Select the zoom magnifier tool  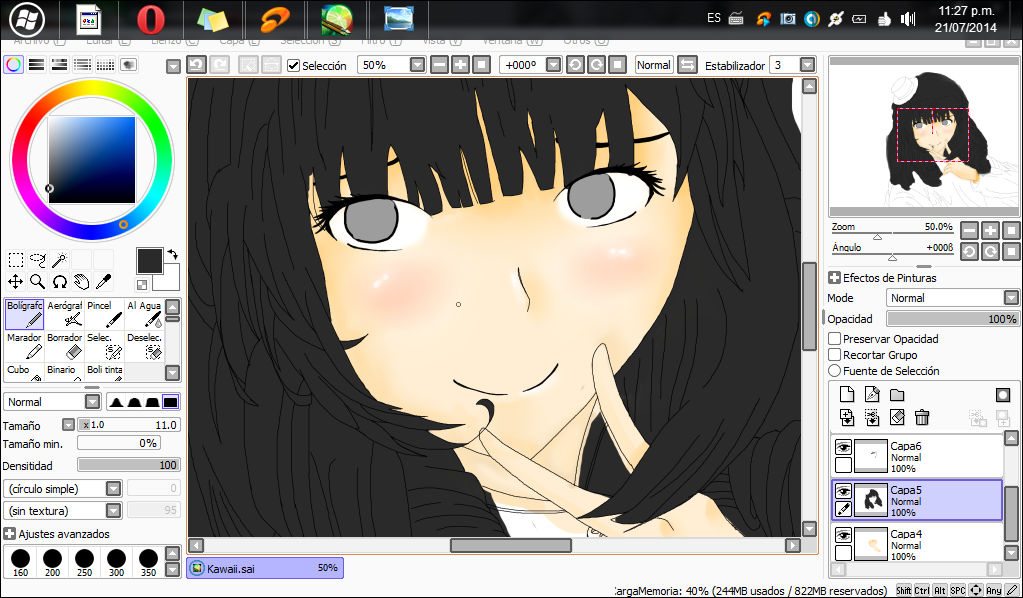click(x=38, y=282)
